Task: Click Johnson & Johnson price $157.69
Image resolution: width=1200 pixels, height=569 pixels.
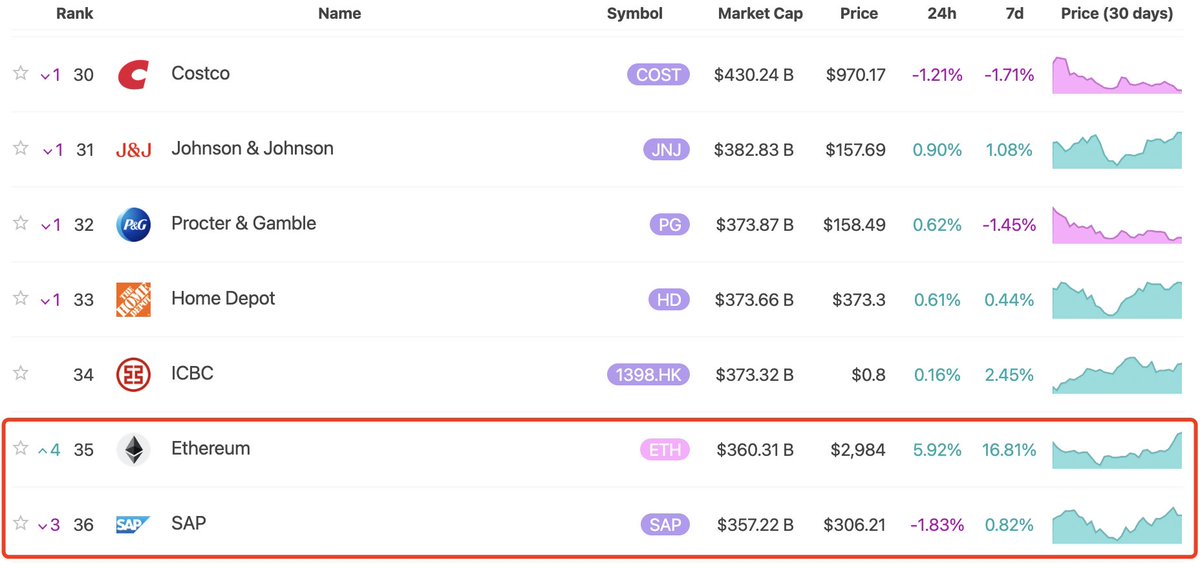Action: 856,150
